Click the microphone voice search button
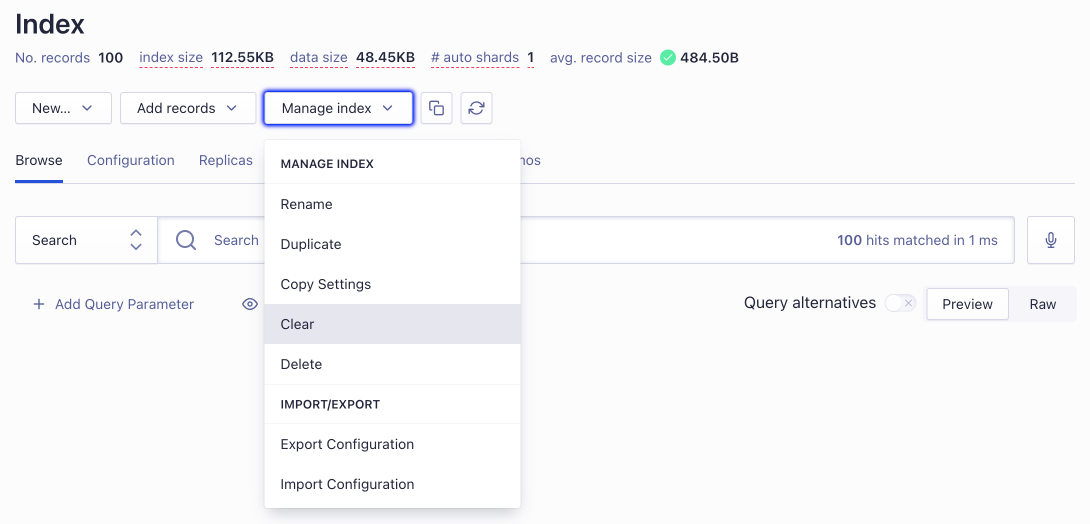Screen dimensions: 1090x524 click(1051, 240)
